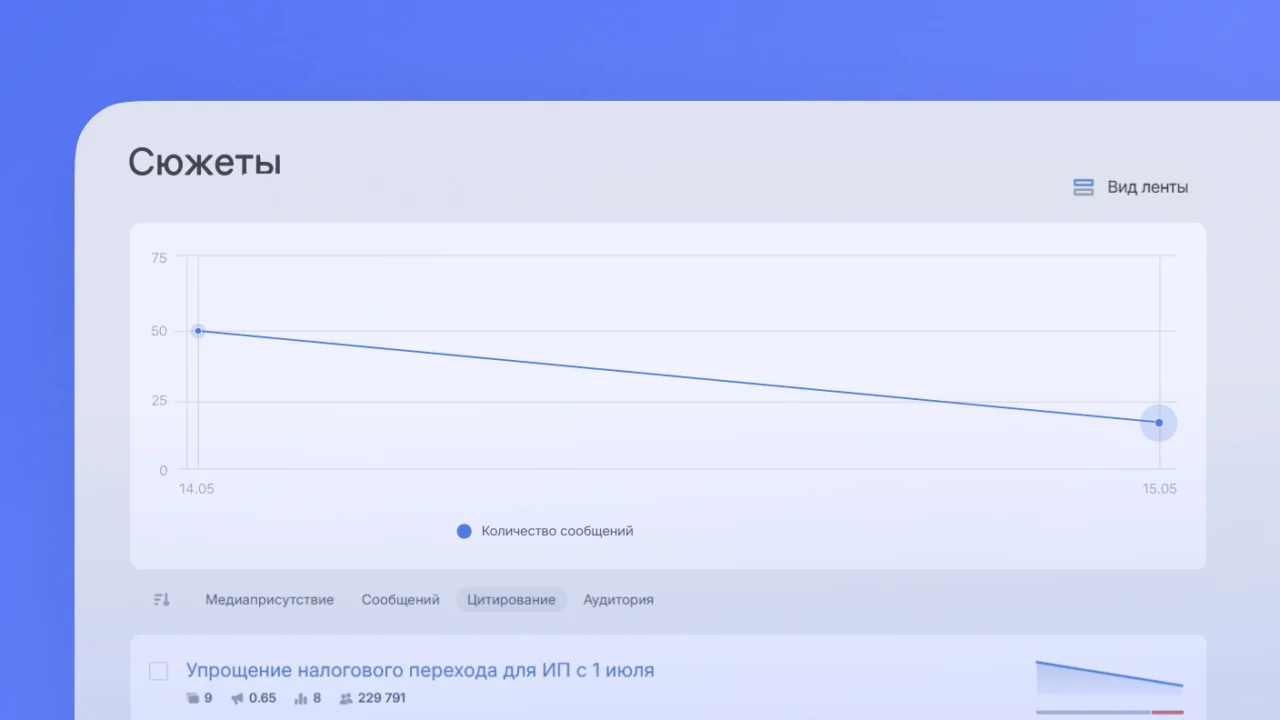Click the Сюжеты page heading
Image resolution: width=1280 pixels, height=720 pixels.
point(205,162)
